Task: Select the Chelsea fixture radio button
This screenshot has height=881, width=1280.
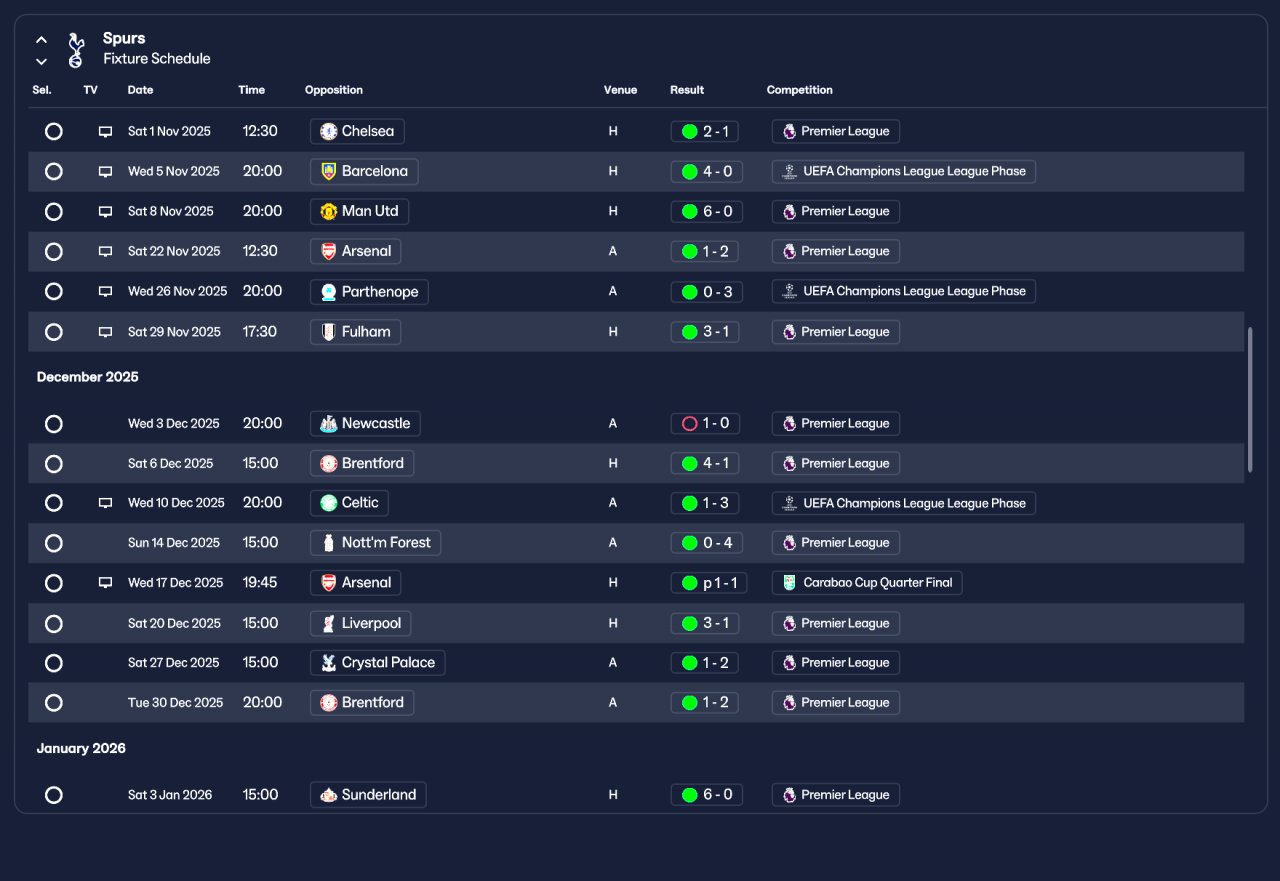Action: (x=54, y=132)
